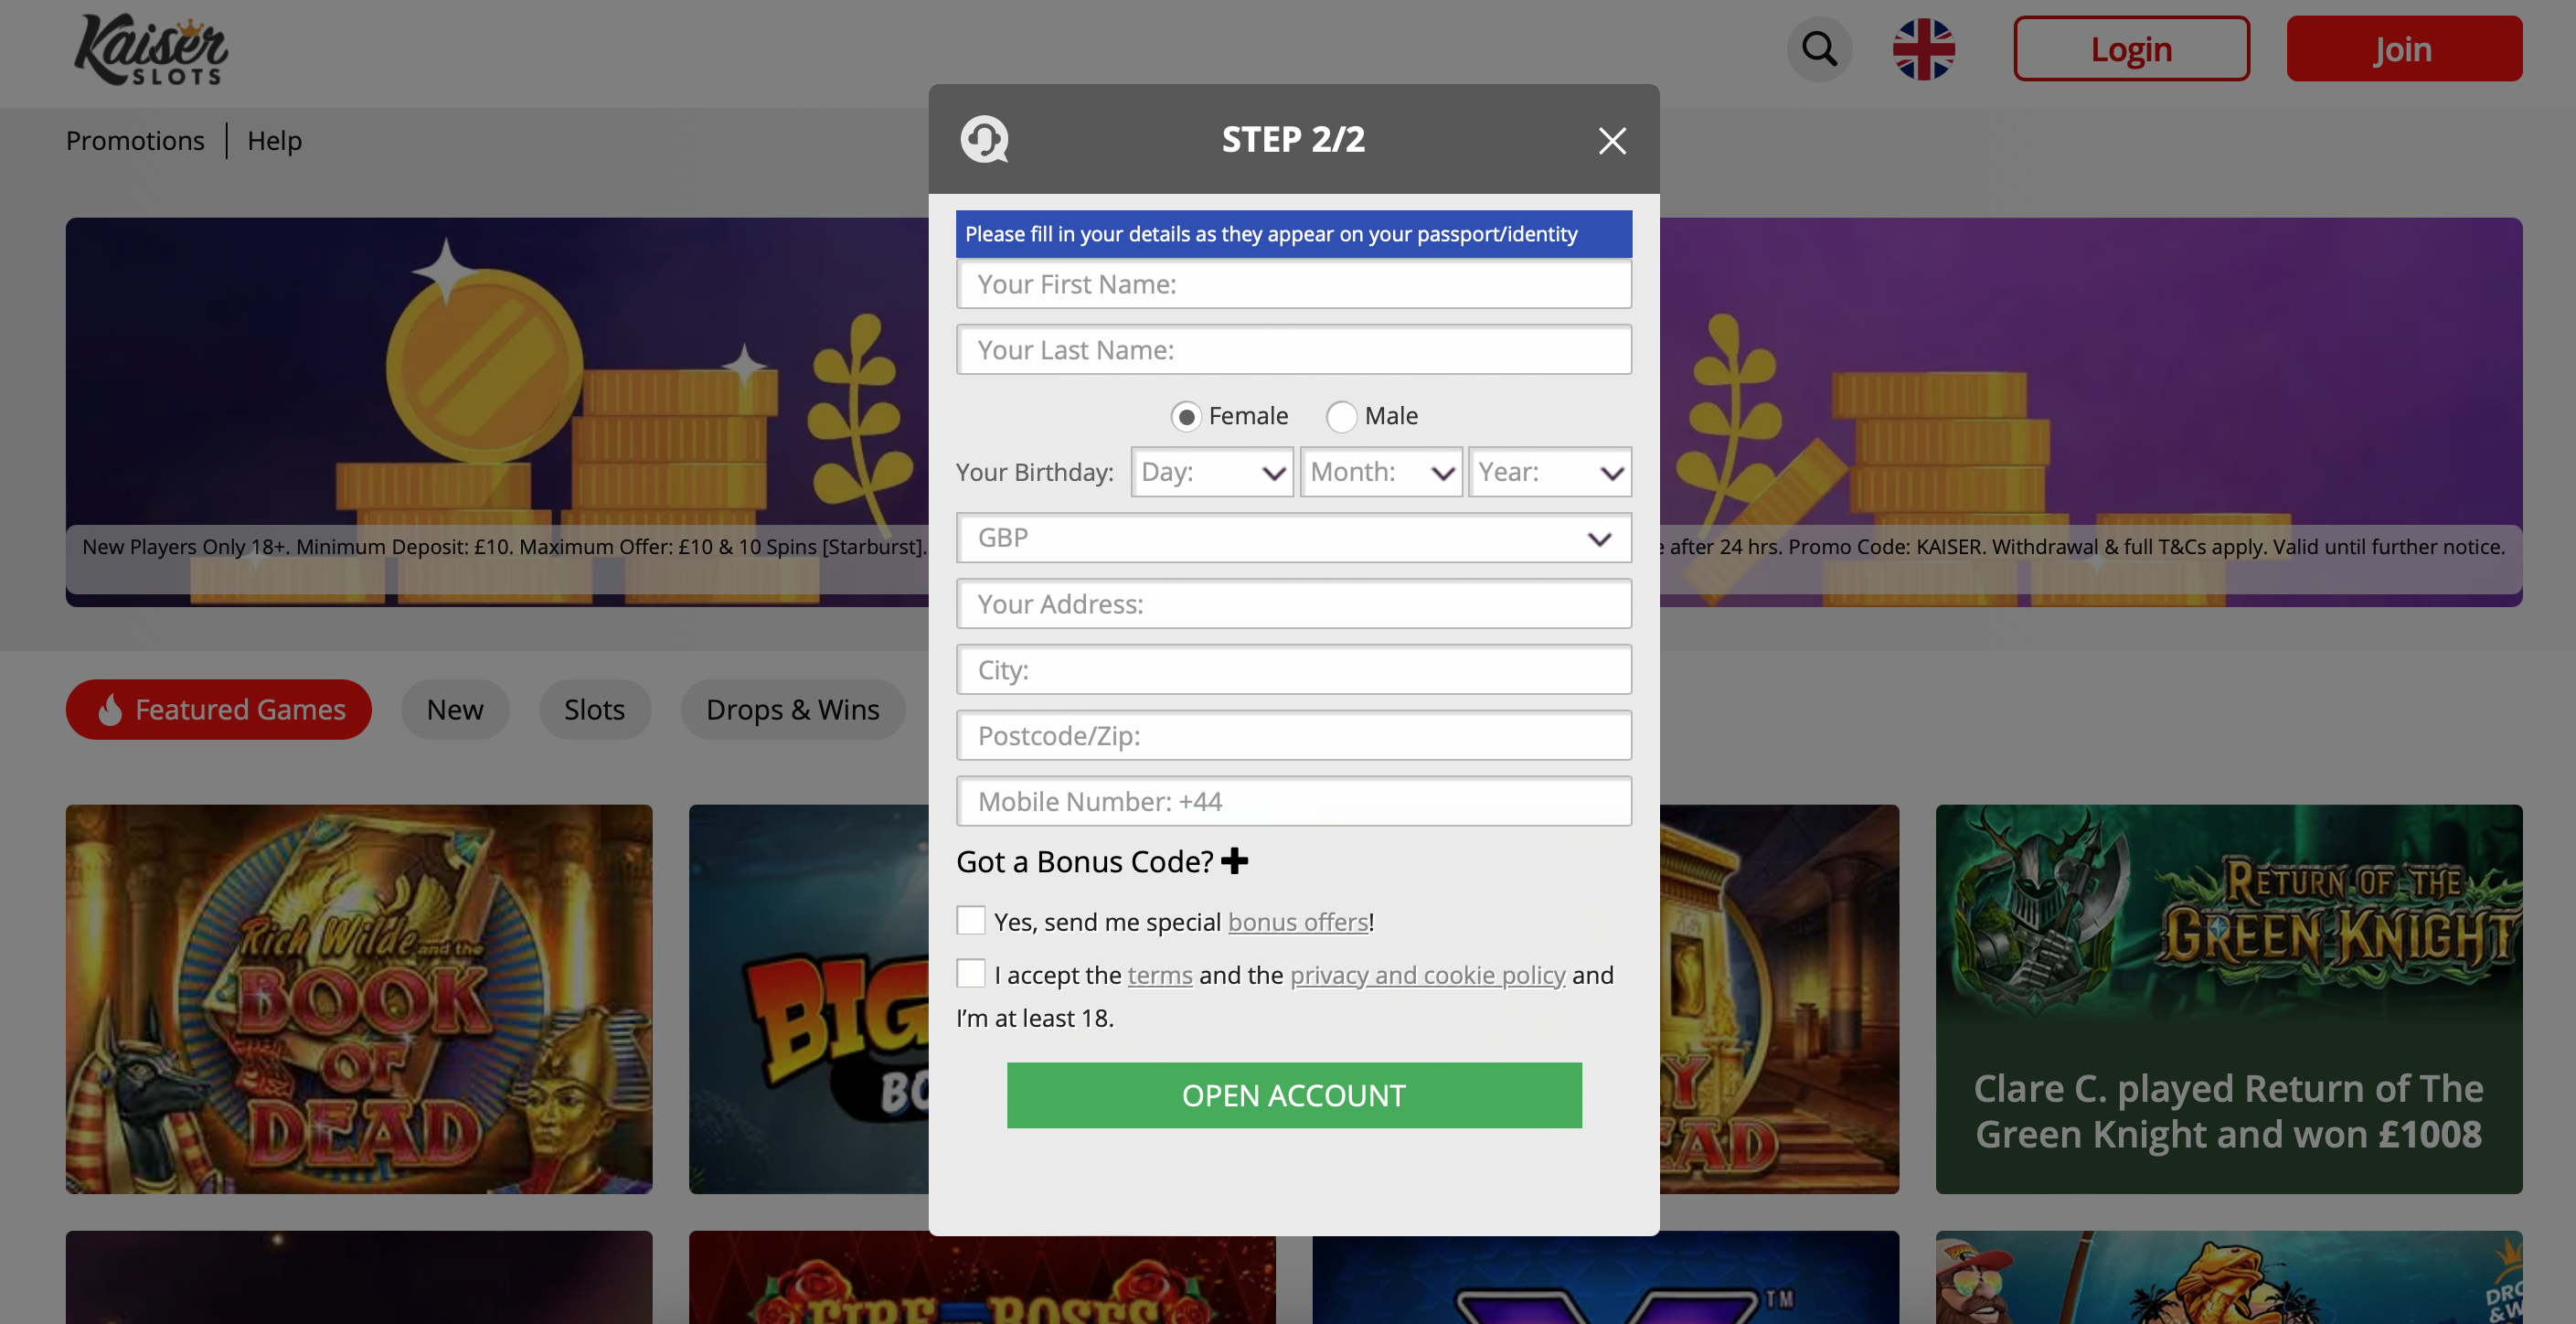Open the Big Bass game thumbnail
The image size is (2576, 1324).
(809, 999)
